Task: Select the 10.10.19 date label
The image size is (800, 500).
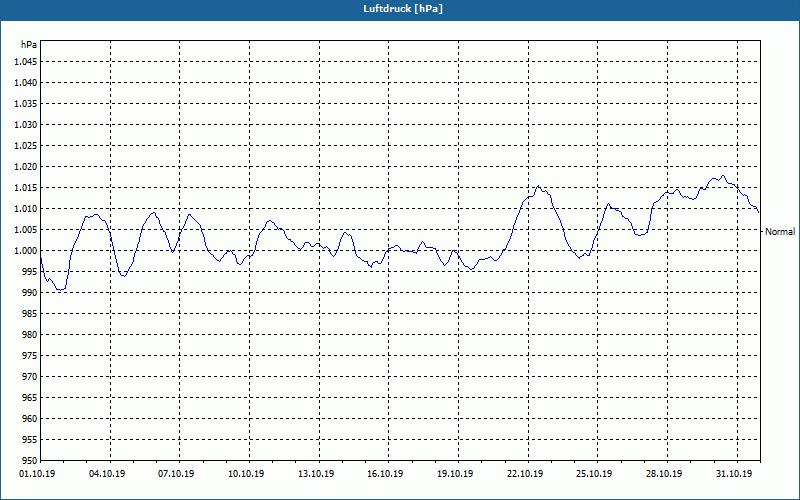Action: pos(246,474)
